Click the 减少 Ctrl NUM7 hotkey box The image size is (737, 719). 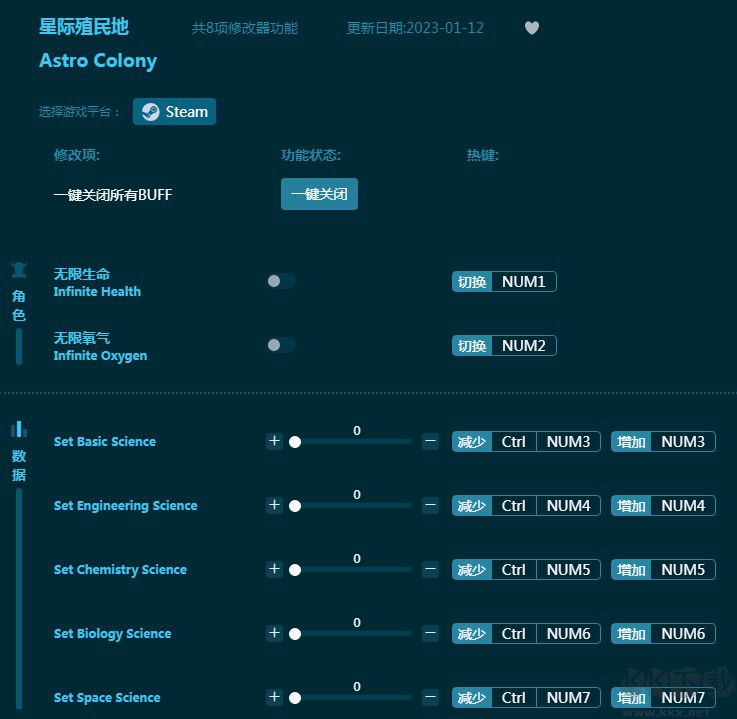coord(526,697)
